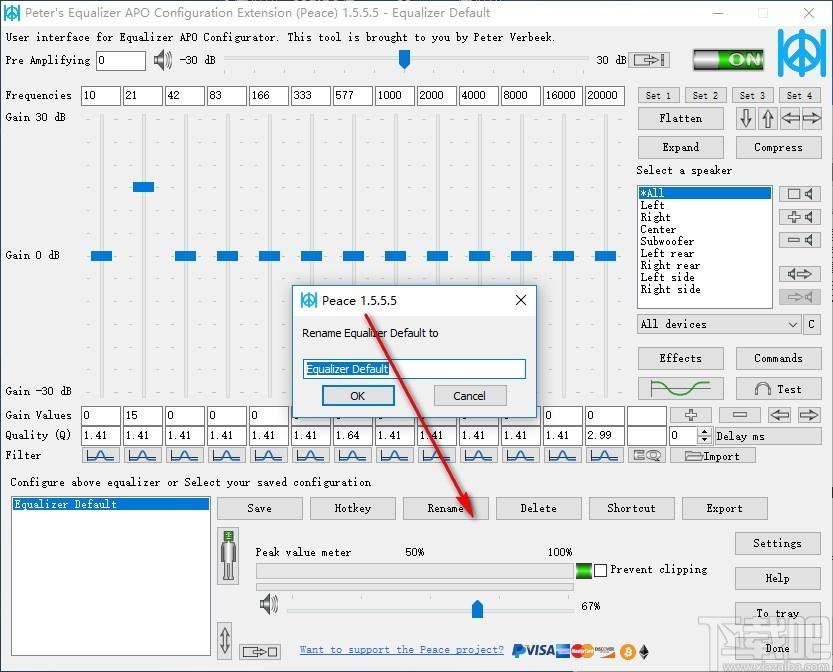833x672 pixels.
Task: Click the Hotkey button
Action: point(353,508)
